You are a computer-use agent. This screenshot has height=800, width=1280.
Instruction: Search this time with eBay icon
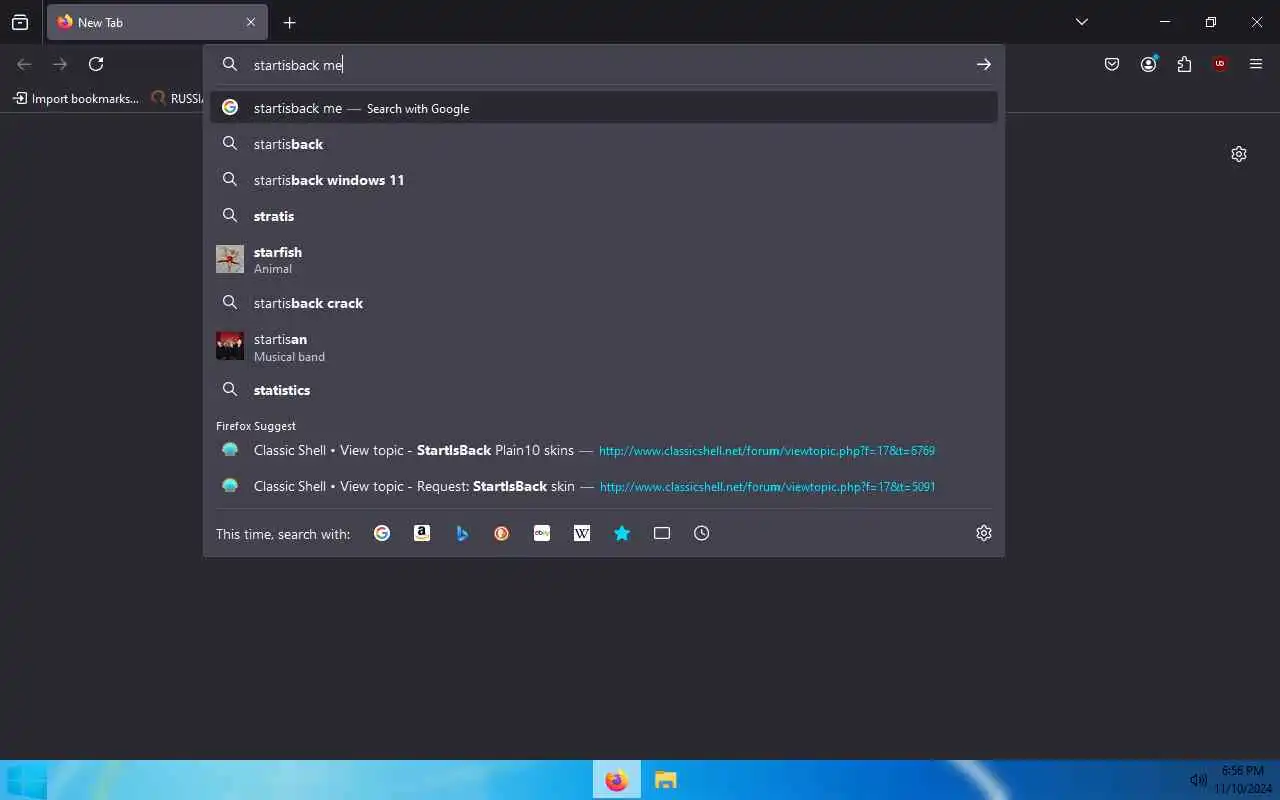pos(542,533)
